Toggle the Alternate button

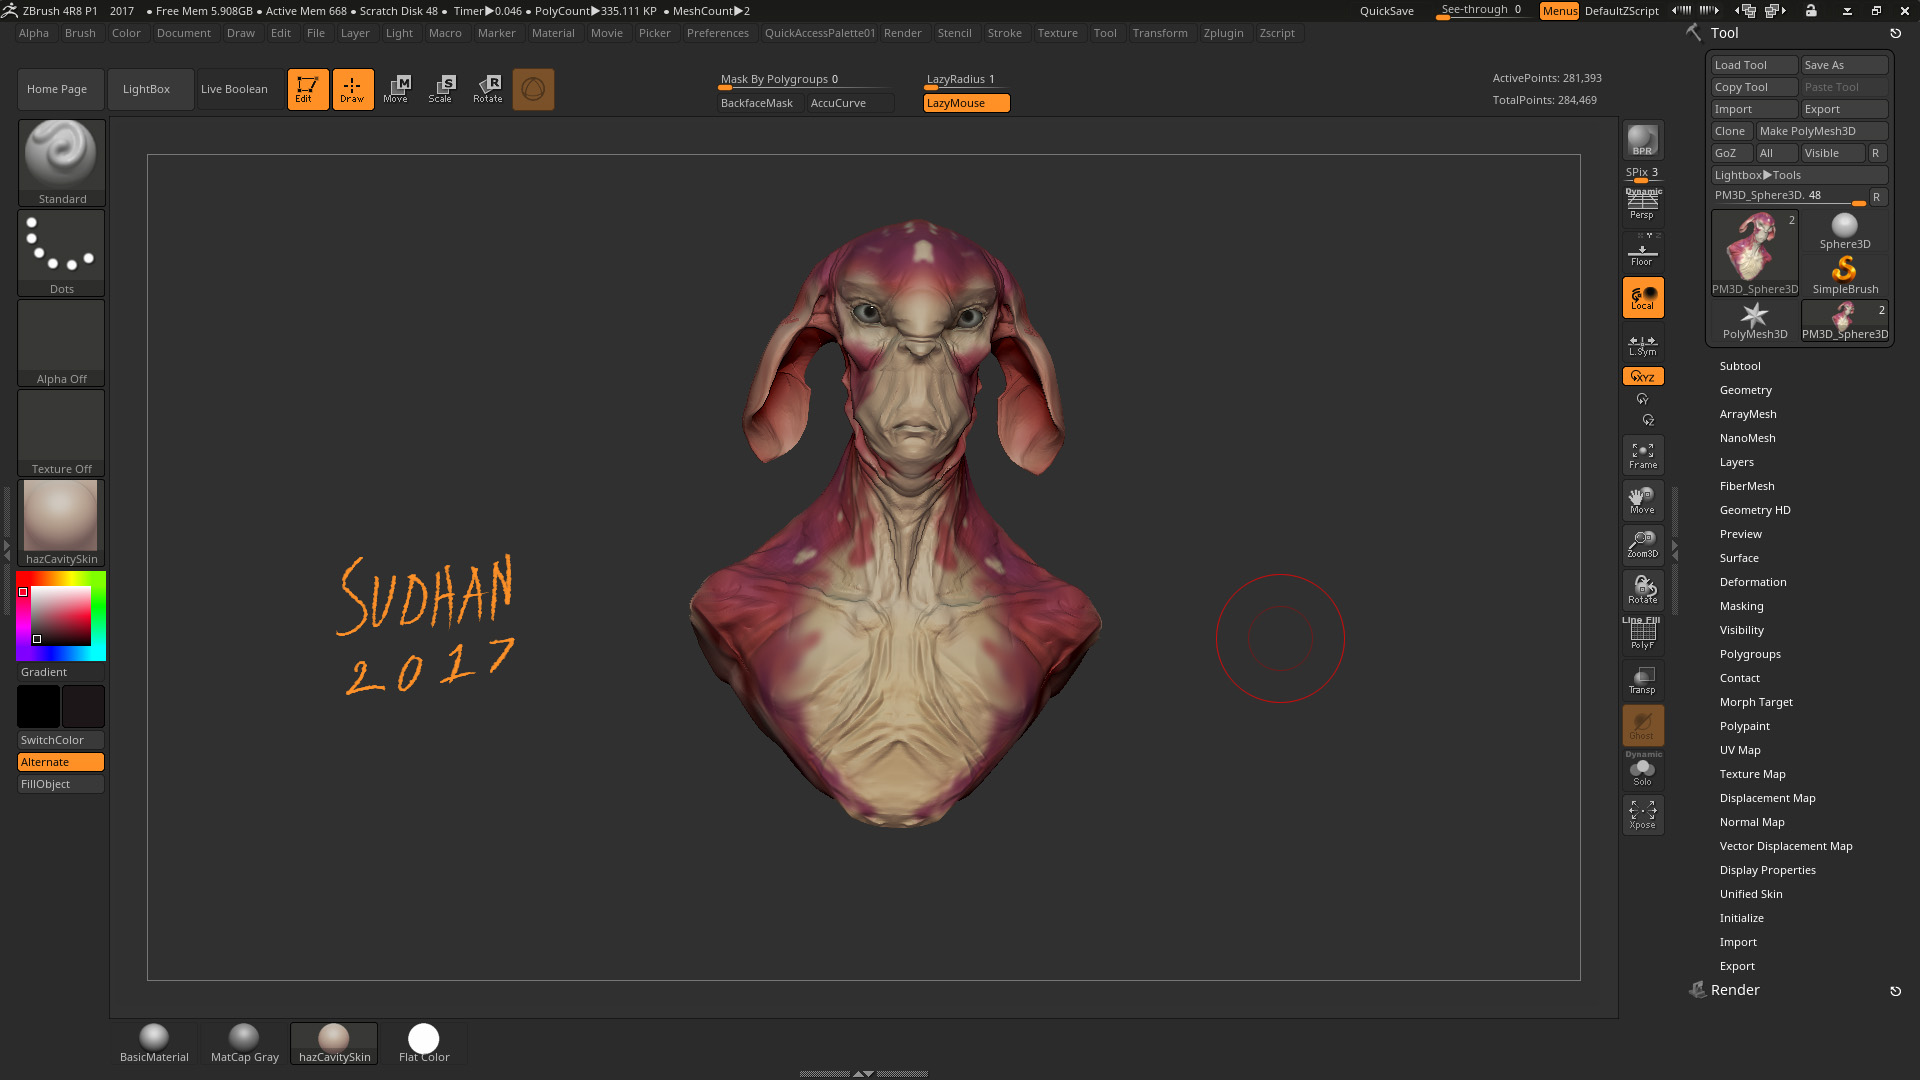61,762
